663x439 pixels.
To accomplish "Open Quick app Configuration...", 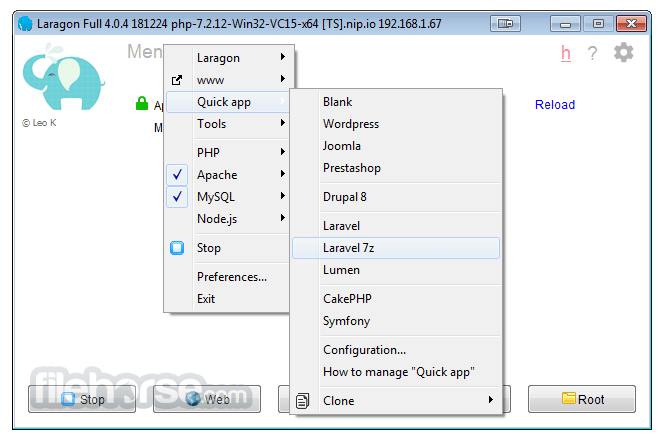I will pos(396,350).
